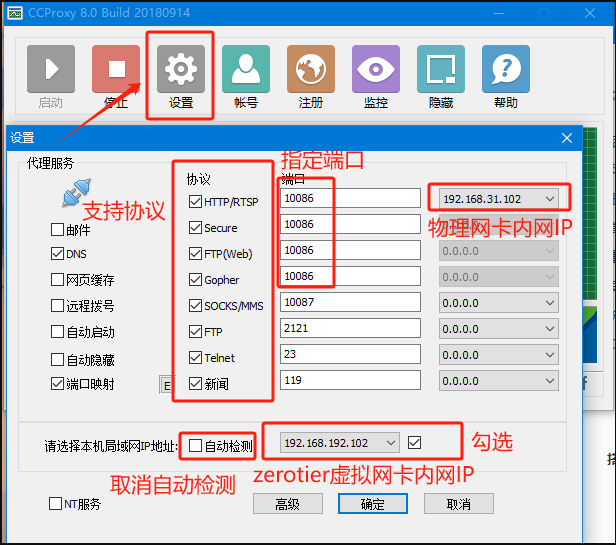Click the Gopher port field
The width and height of the screenshot is (616, 545).
coord(350,276)
